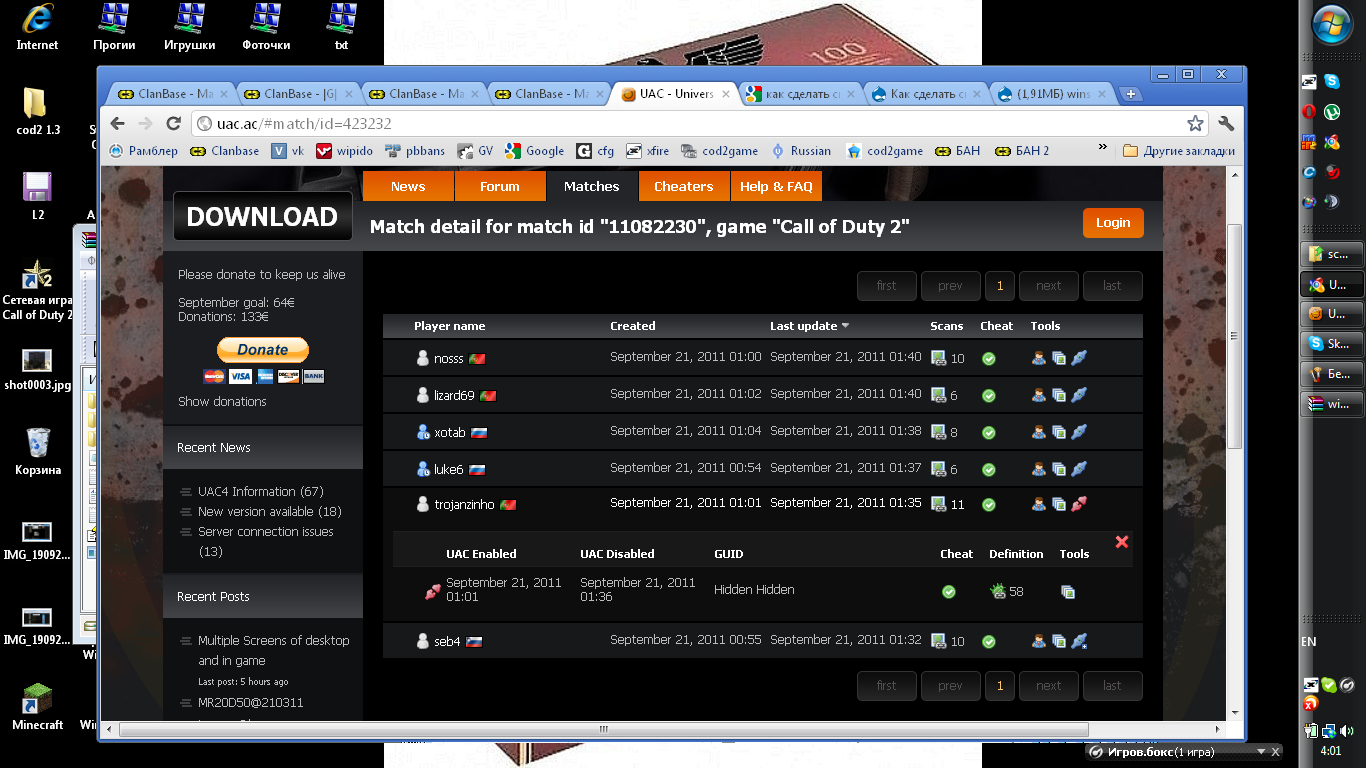The image size is (1366, 768).
Task: Sort the table by Last update column
Action: (x=809, y=326)
